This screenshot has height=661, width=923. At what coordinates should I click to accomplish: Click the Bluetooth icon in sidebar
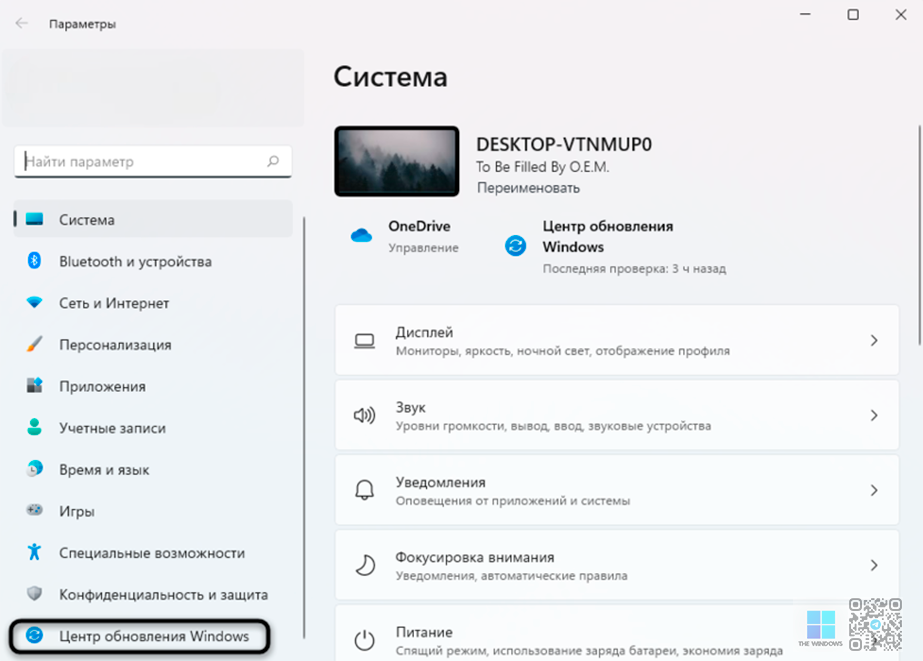[x=34, y=261]
